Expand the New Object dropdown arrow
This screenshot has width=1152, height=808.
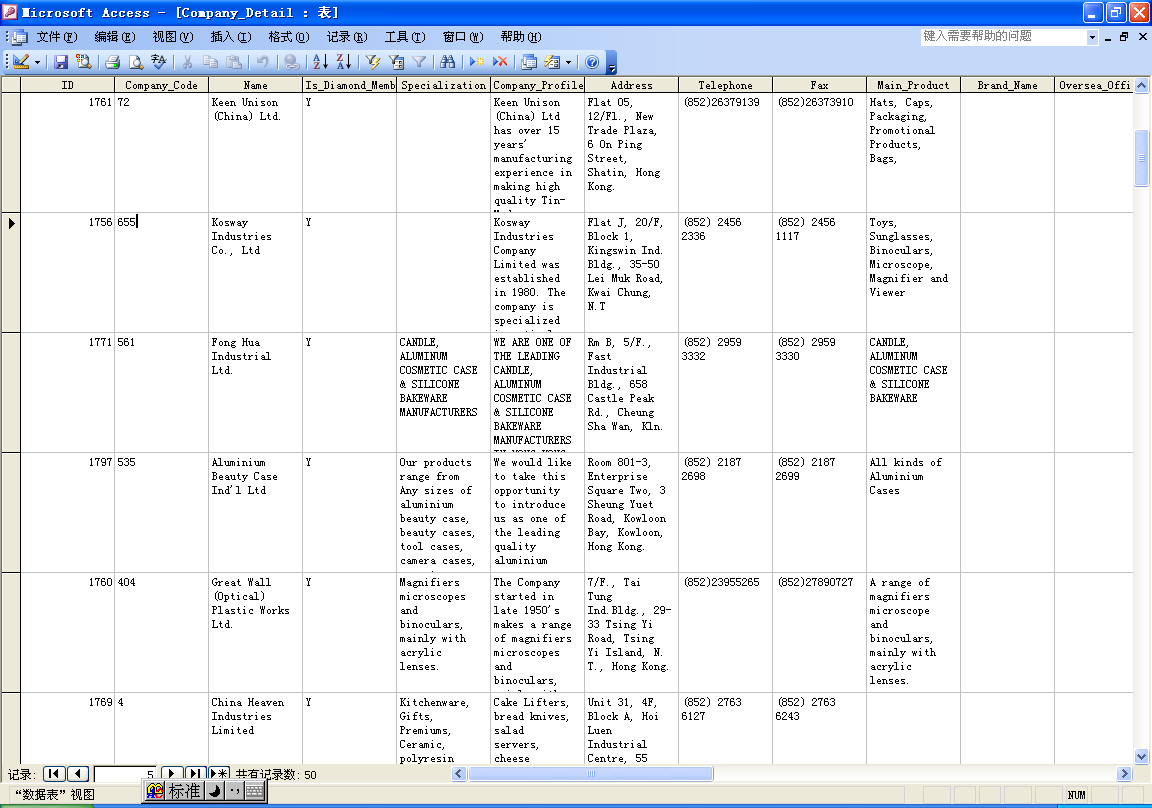[x=568, y=62]
